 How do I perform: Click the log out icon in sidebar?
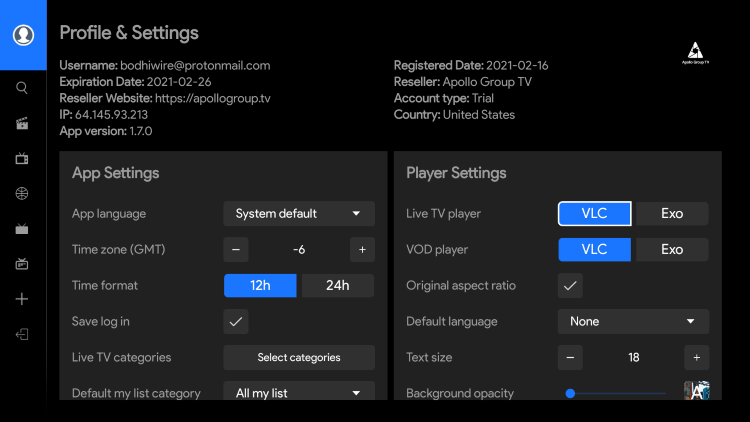click(22, 334)
